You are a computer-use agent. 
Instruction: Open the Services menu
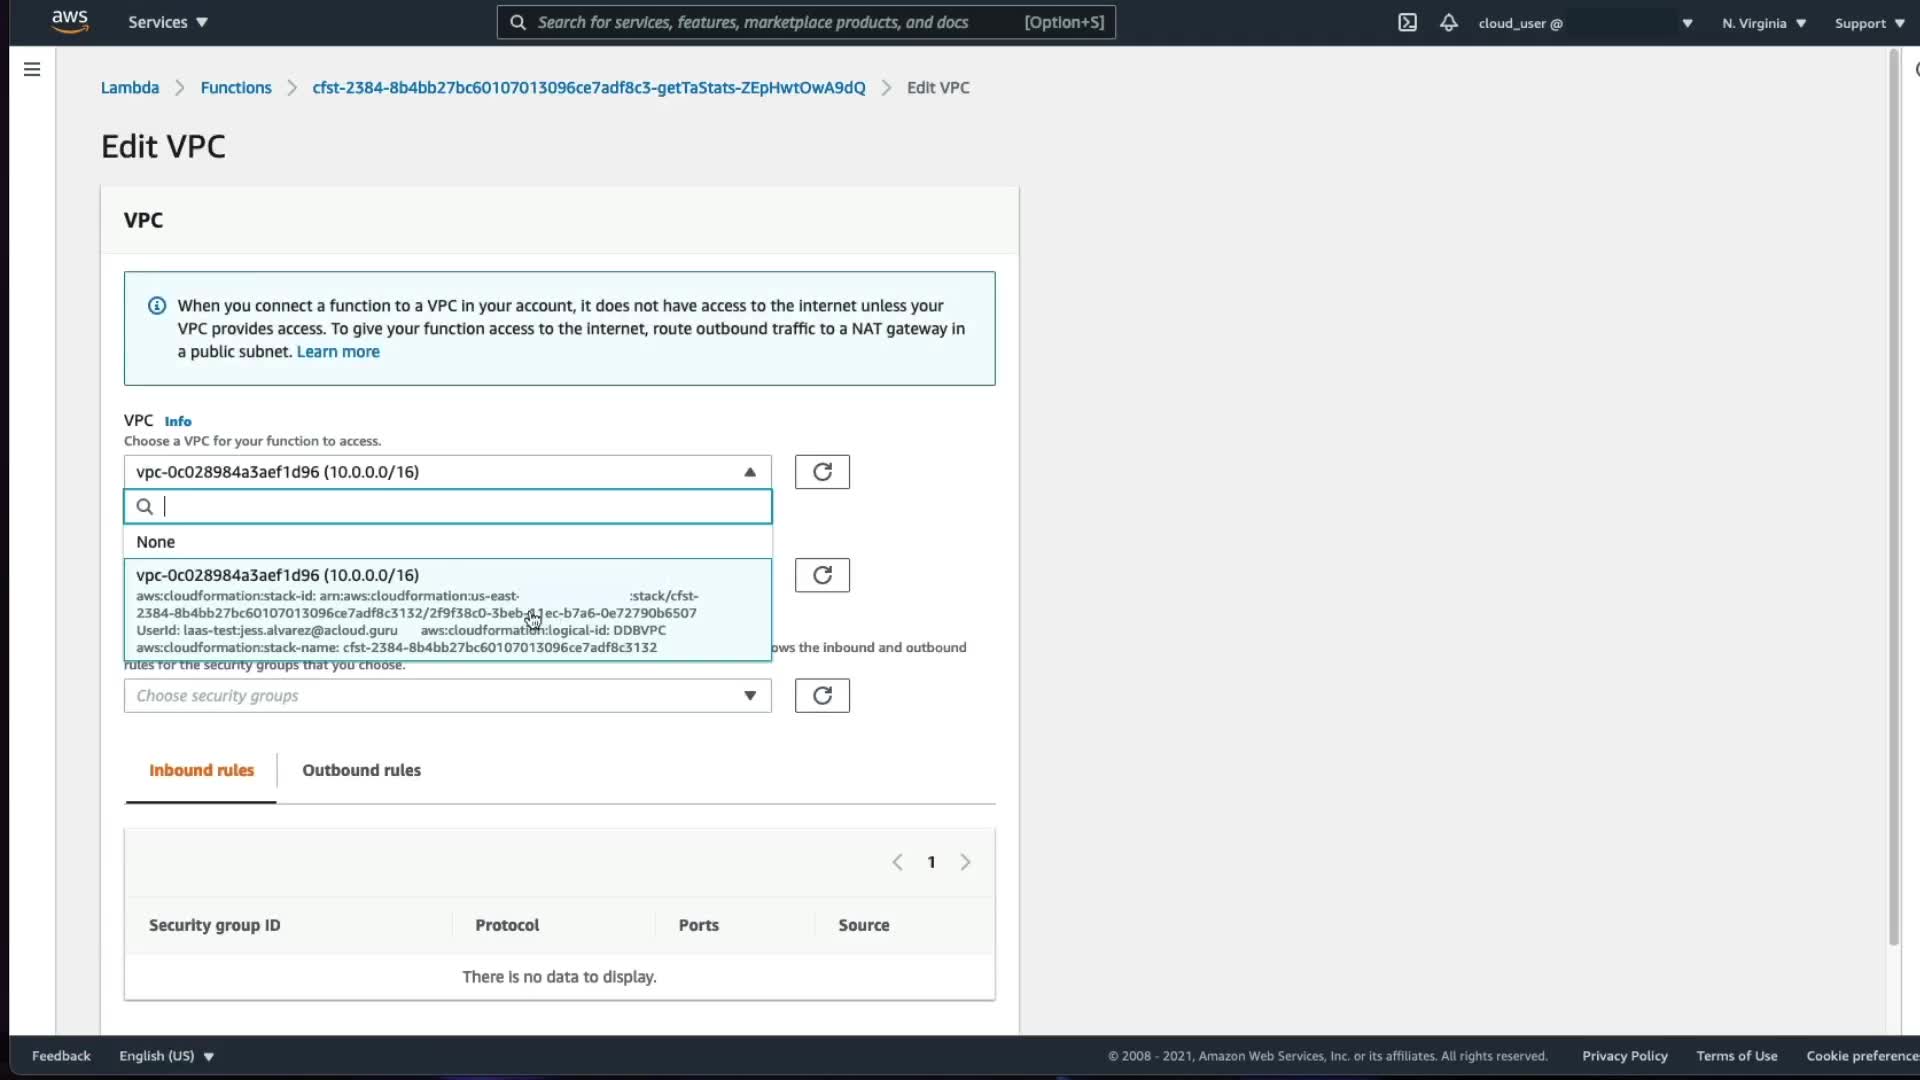click(x=167, y=22)
